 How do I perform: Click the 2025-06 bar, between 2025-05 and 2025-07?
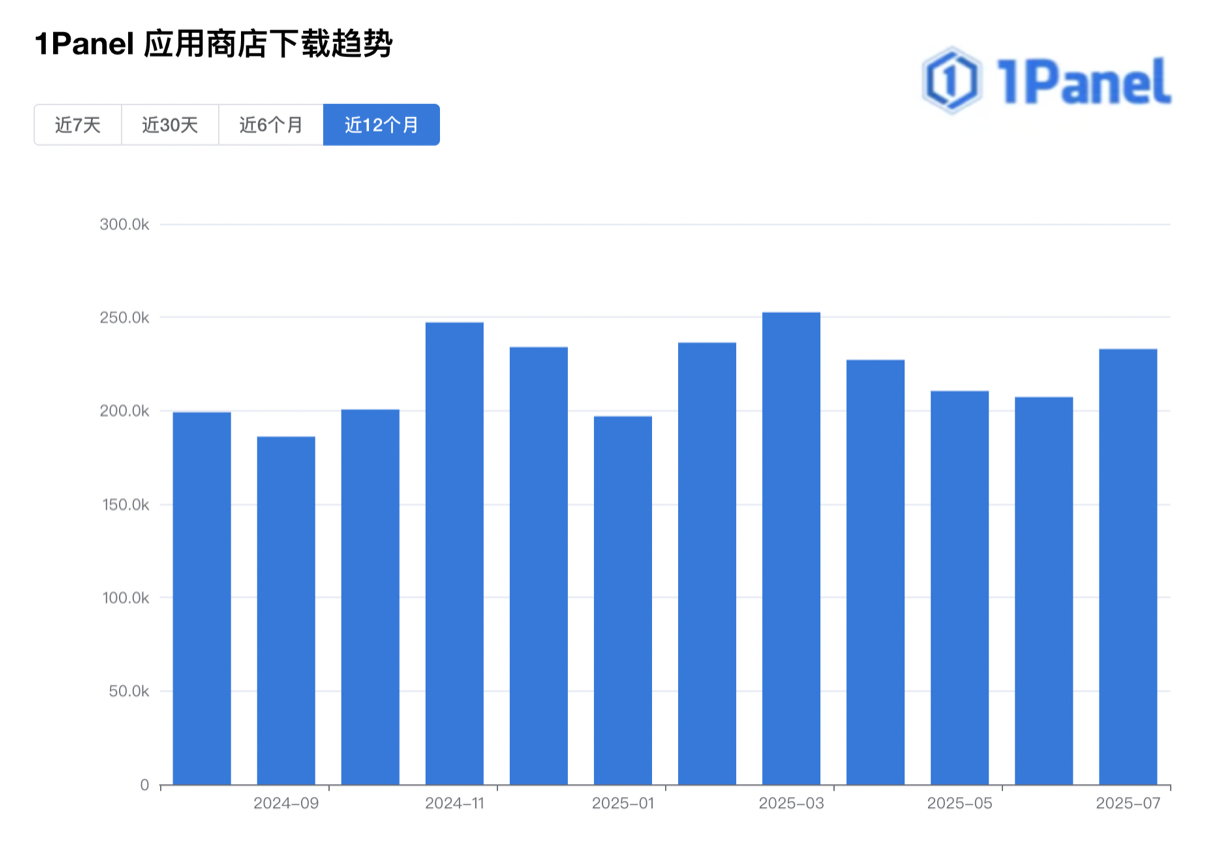tap(1044, 591)
